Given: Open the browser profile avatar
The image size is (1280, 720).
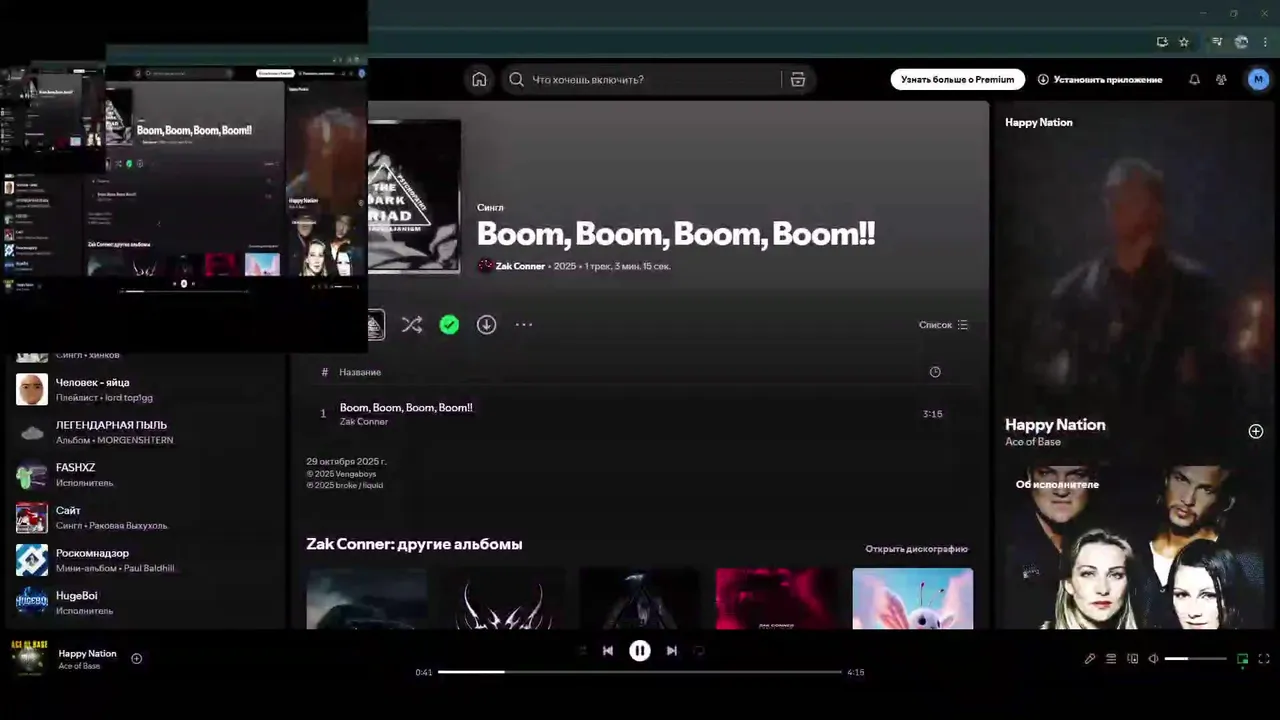Looking at the screenshot, I should (x=1242, y=42).
